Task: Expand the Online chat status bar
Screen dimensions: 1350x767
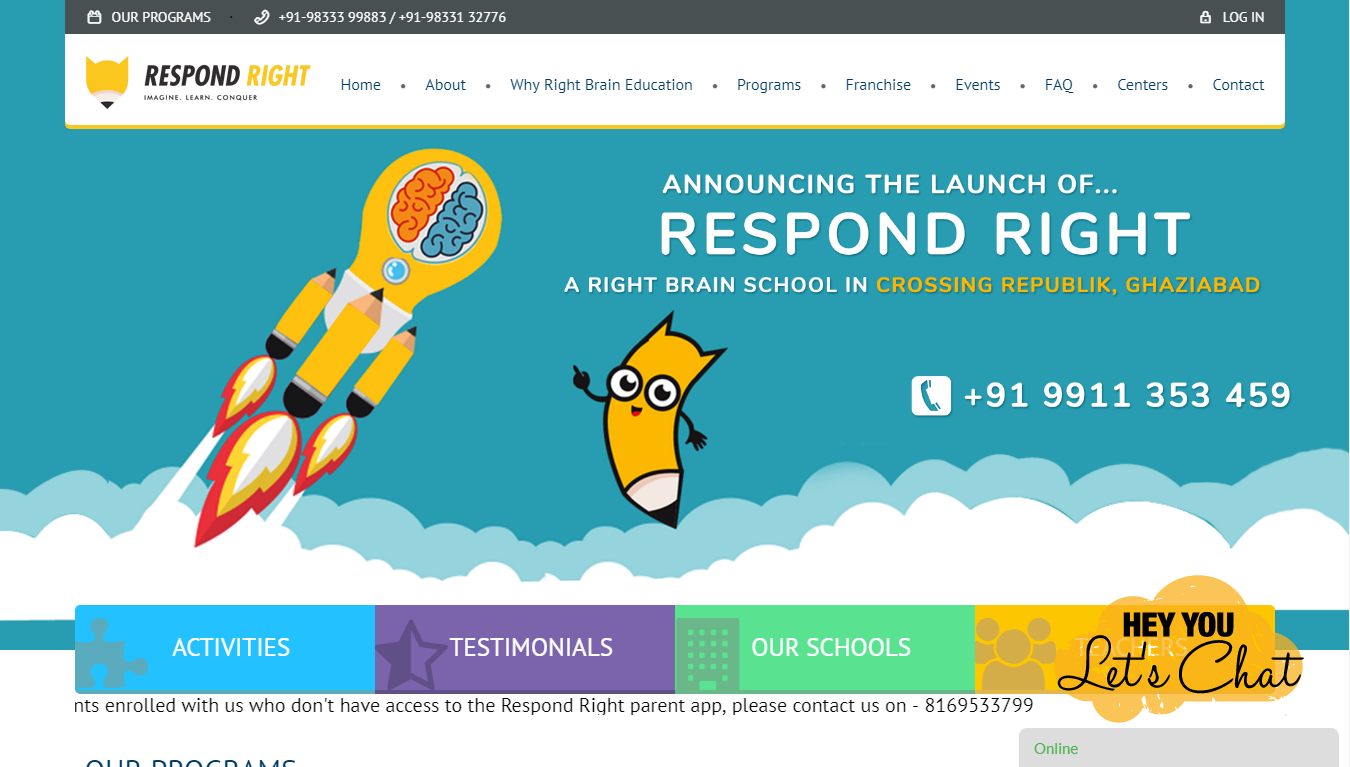Action: coord(1178,748)
